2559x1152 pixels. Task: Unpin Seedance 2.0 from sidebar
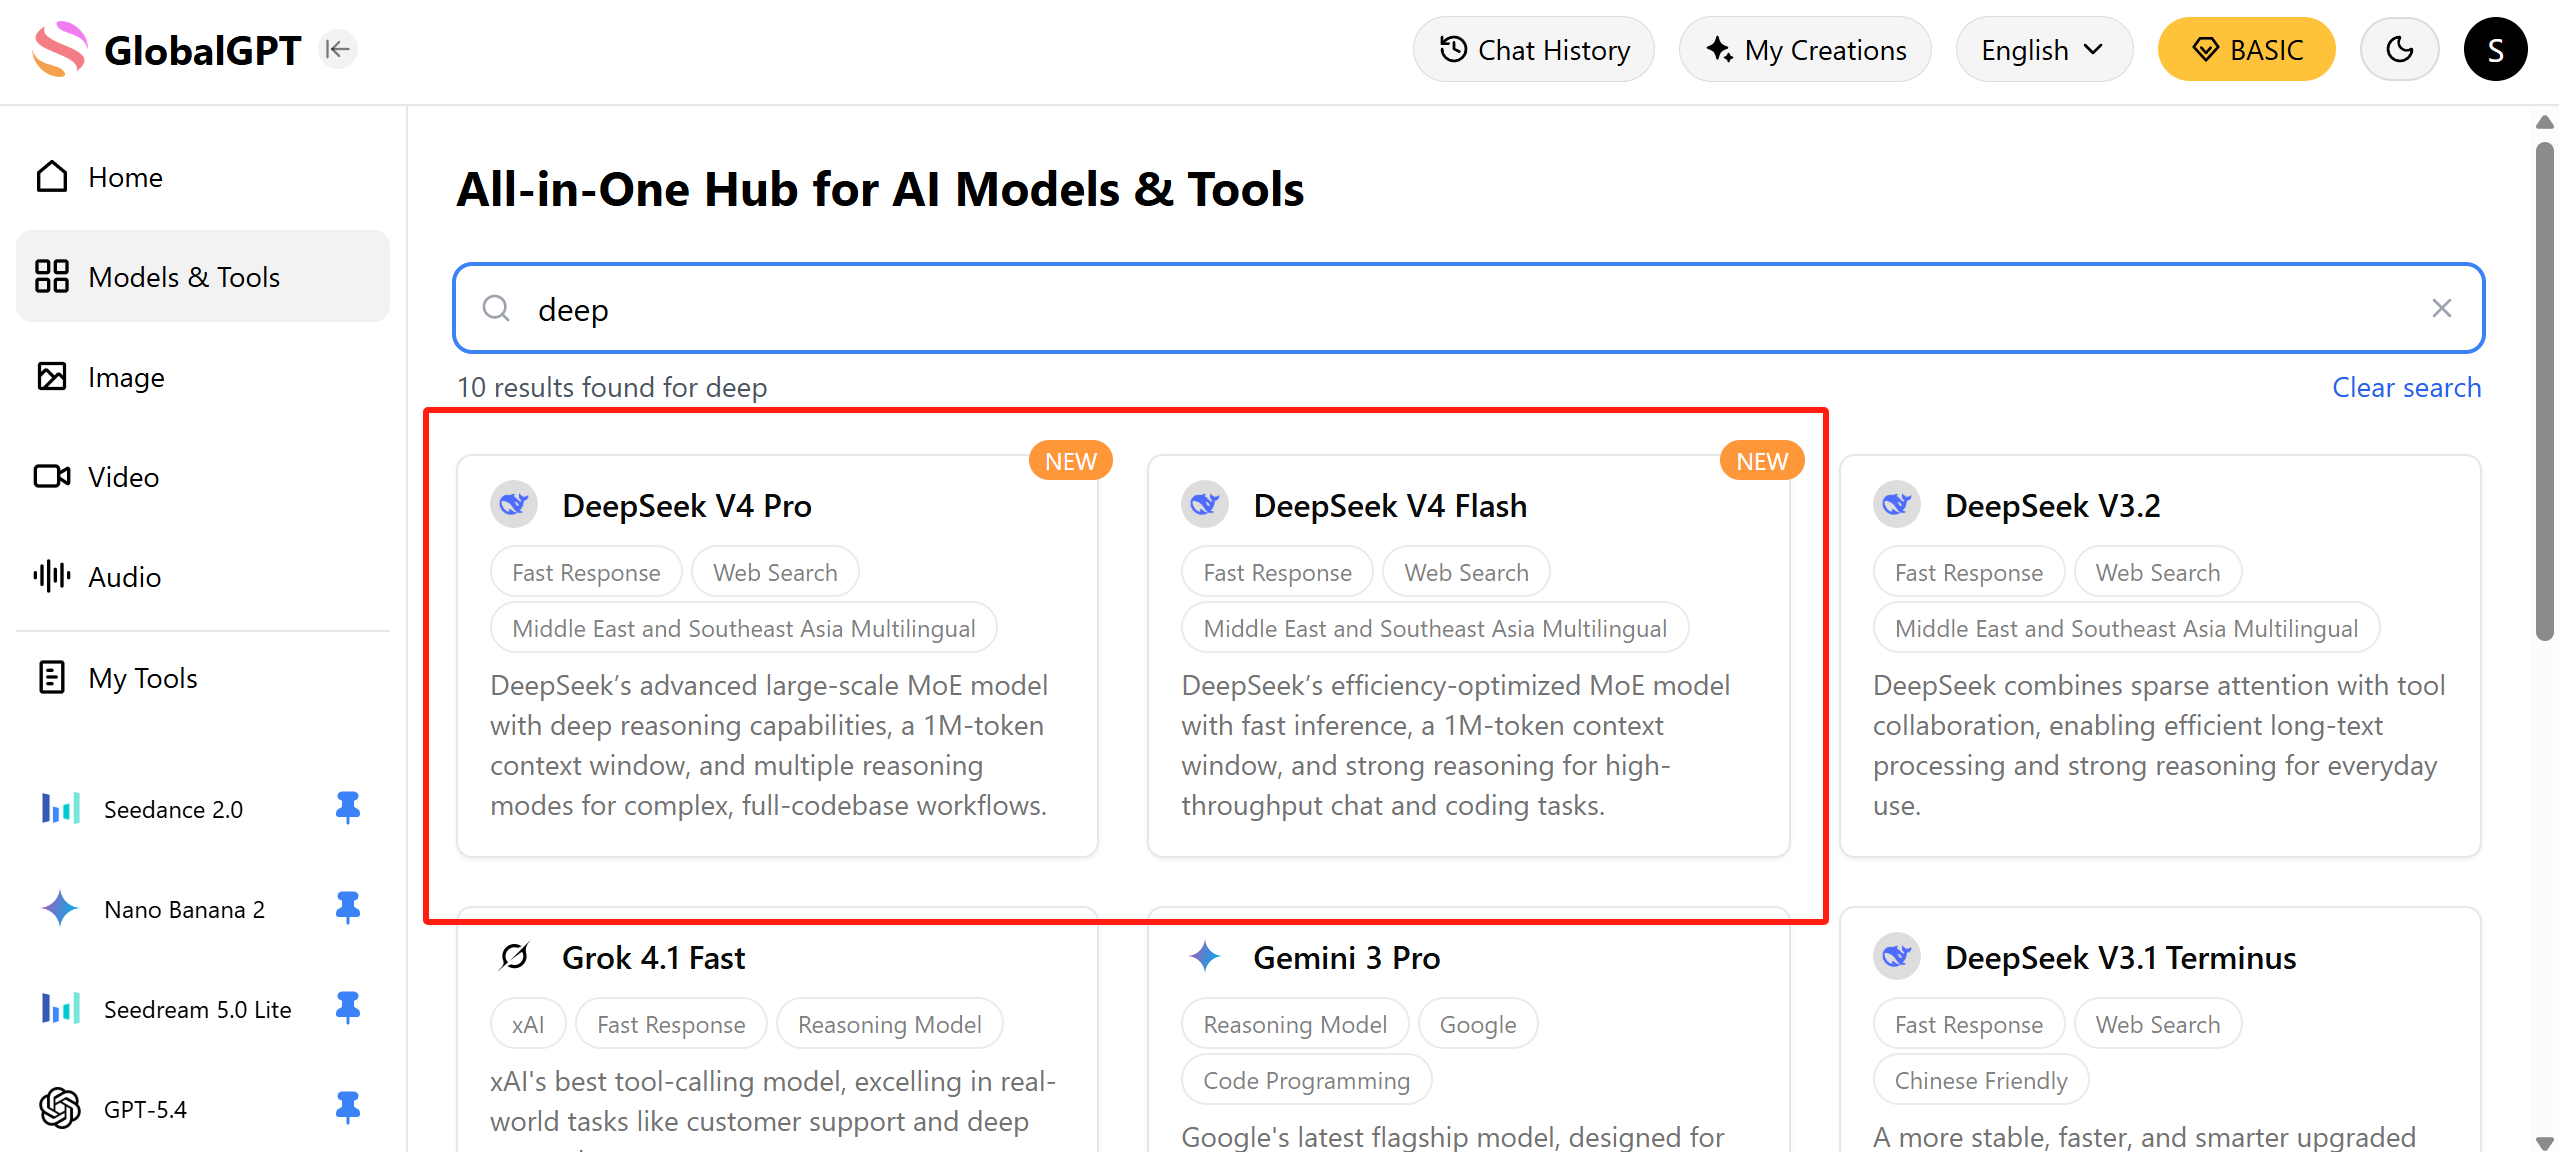[x=347, y=807]
